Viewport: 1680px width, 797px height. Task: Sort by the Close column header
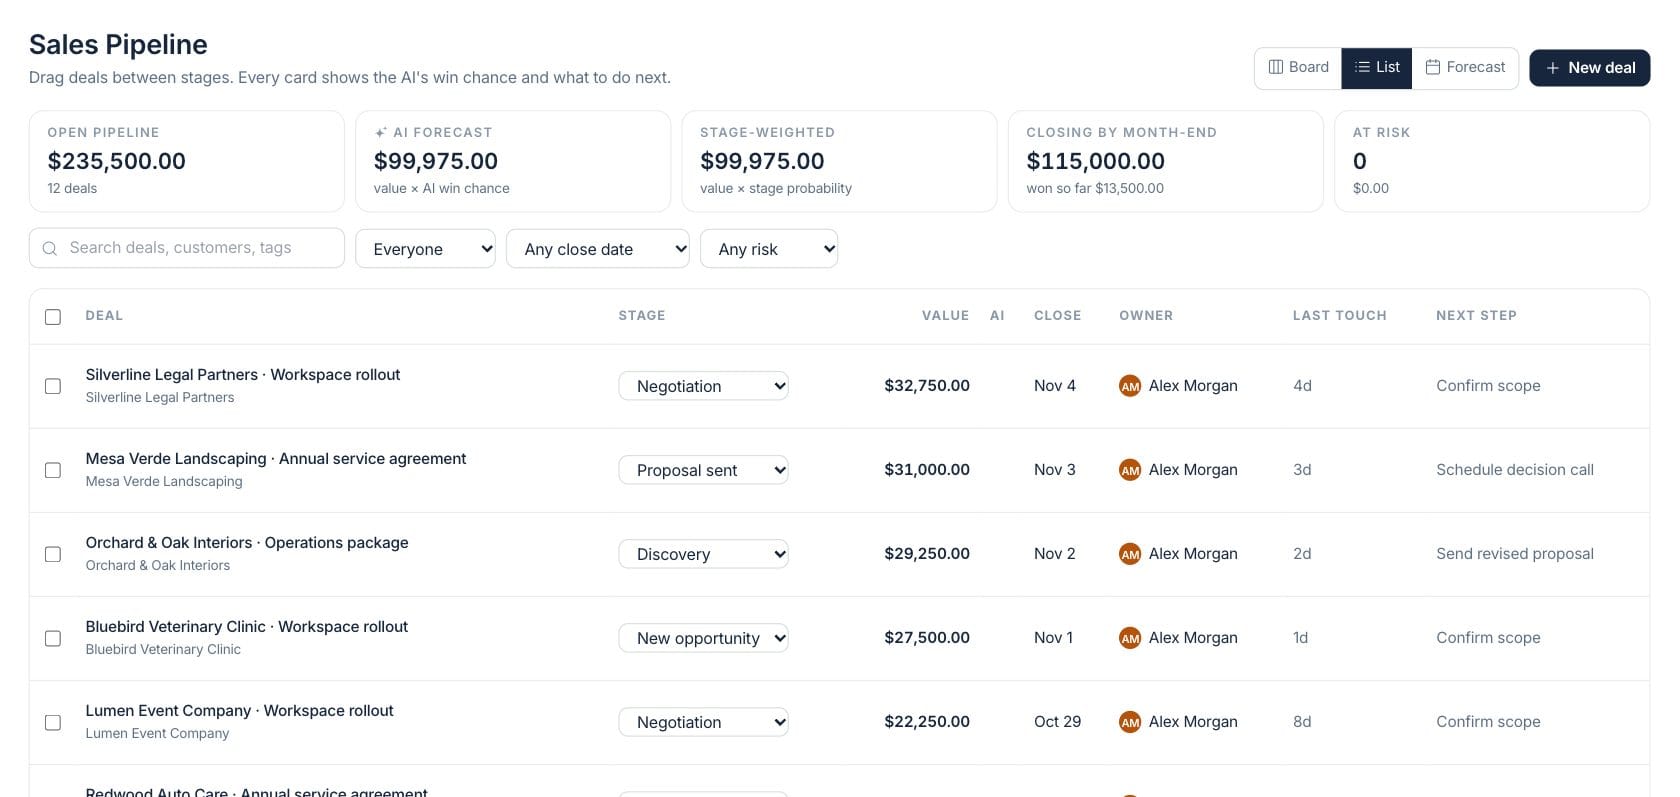[x=1057, y=316]
